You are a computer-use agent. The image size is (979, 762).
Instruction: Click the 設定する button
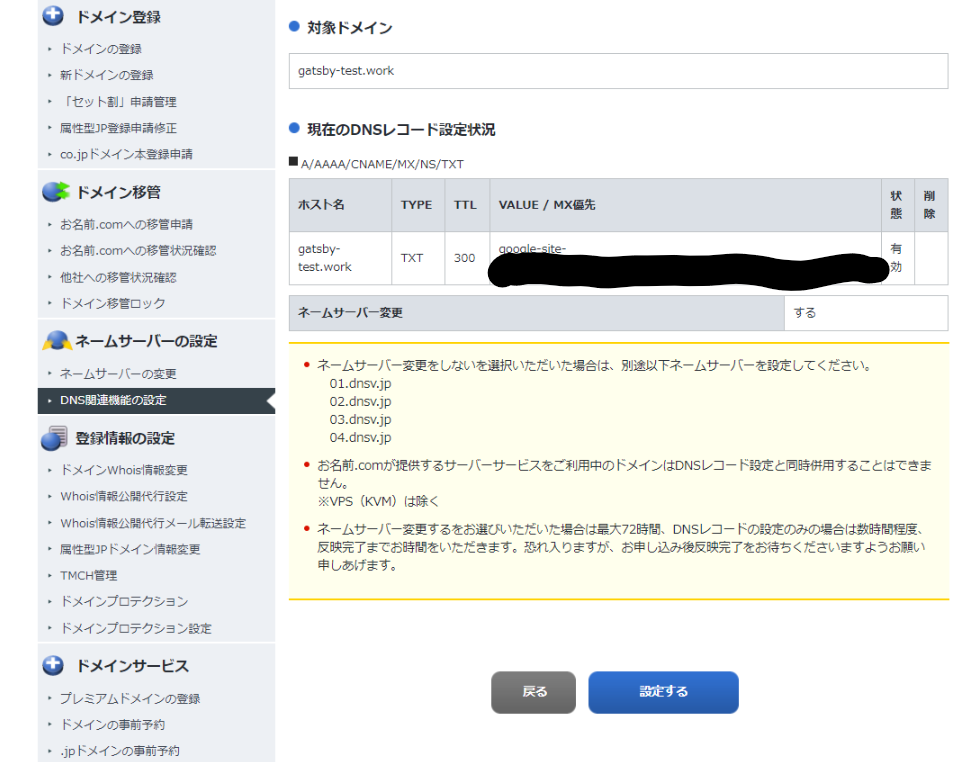[x=663, y=692]
